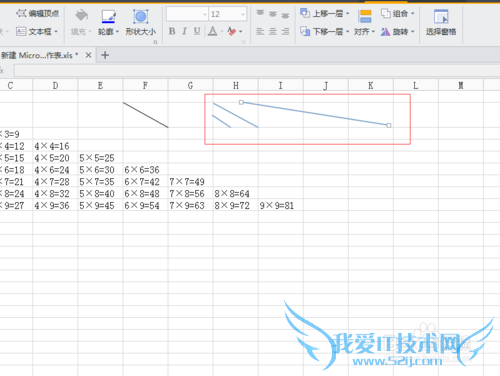
Task: Click Bring Forward (上移一层)
Action: [321, 14]
